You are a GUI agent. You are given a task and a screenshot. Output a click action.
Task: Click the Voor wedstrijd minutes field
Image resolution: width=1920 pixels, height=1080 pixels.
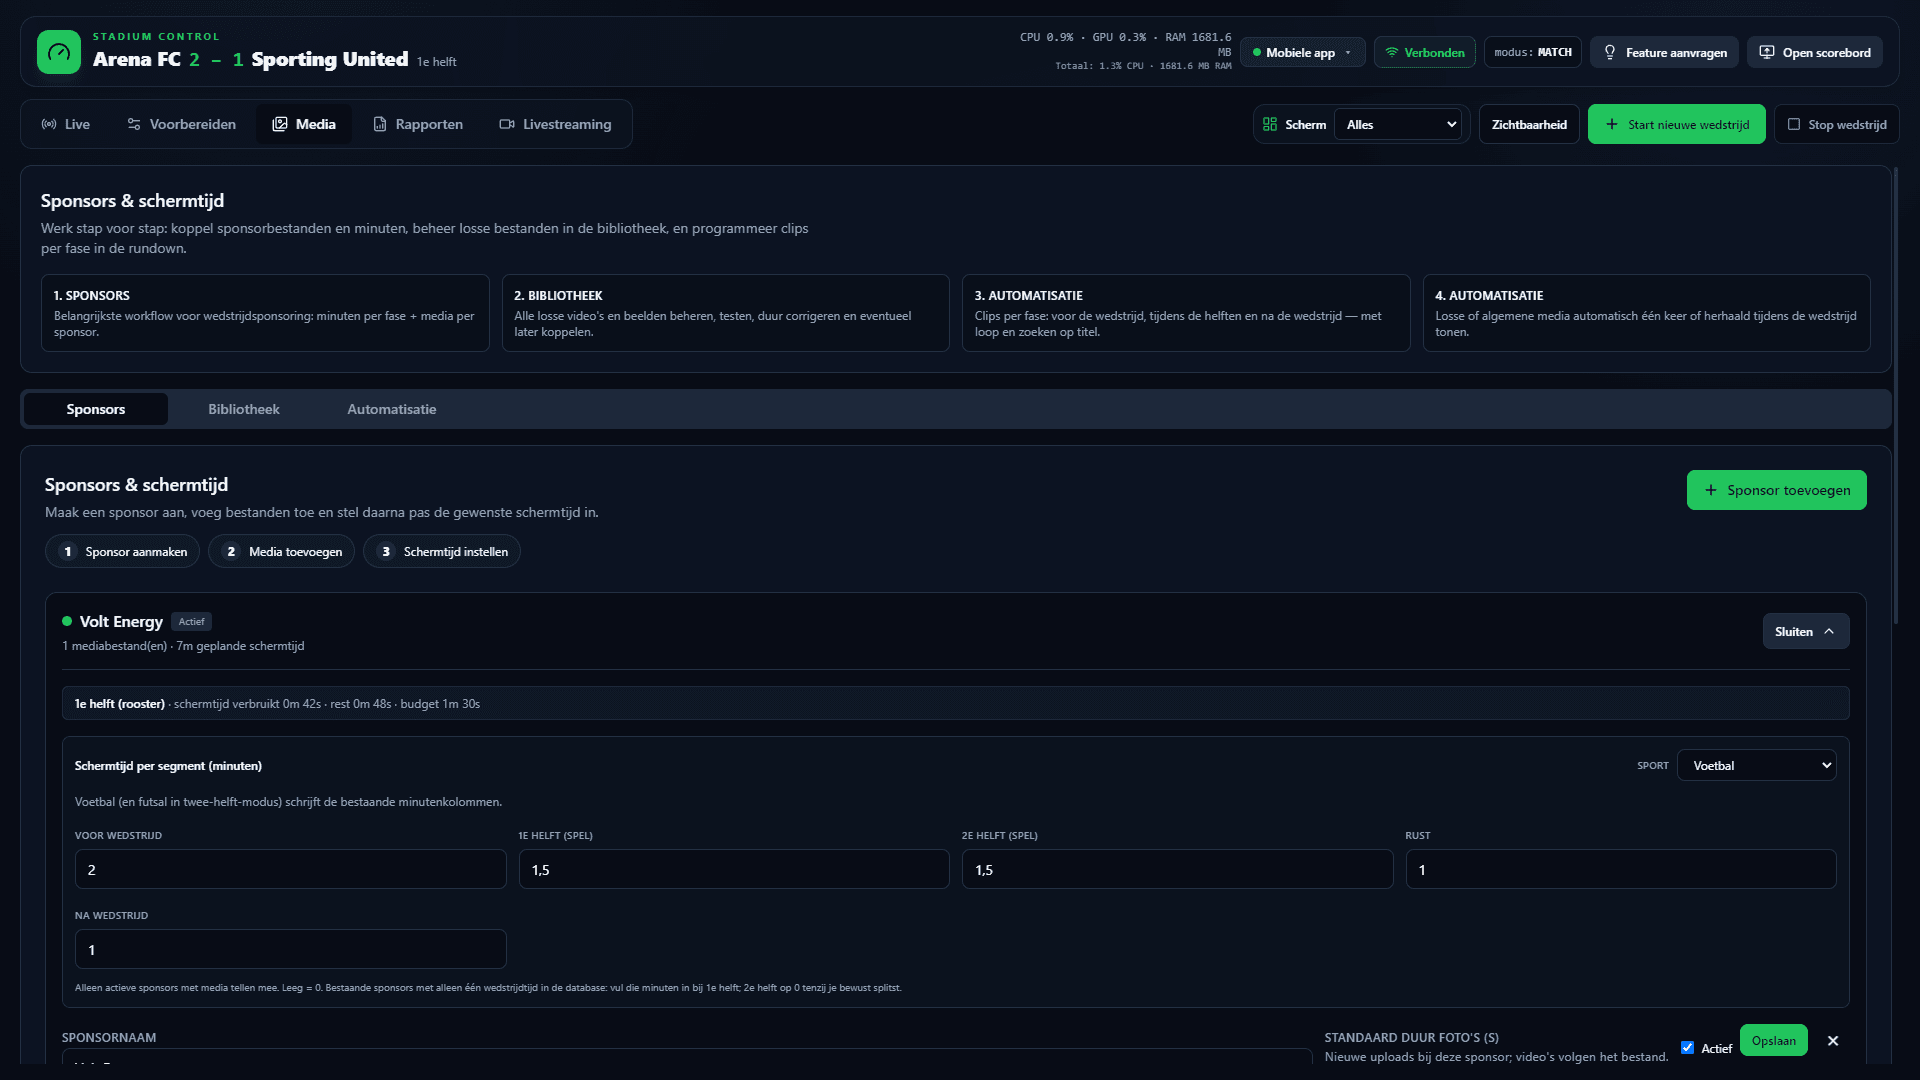coord(290,869)
